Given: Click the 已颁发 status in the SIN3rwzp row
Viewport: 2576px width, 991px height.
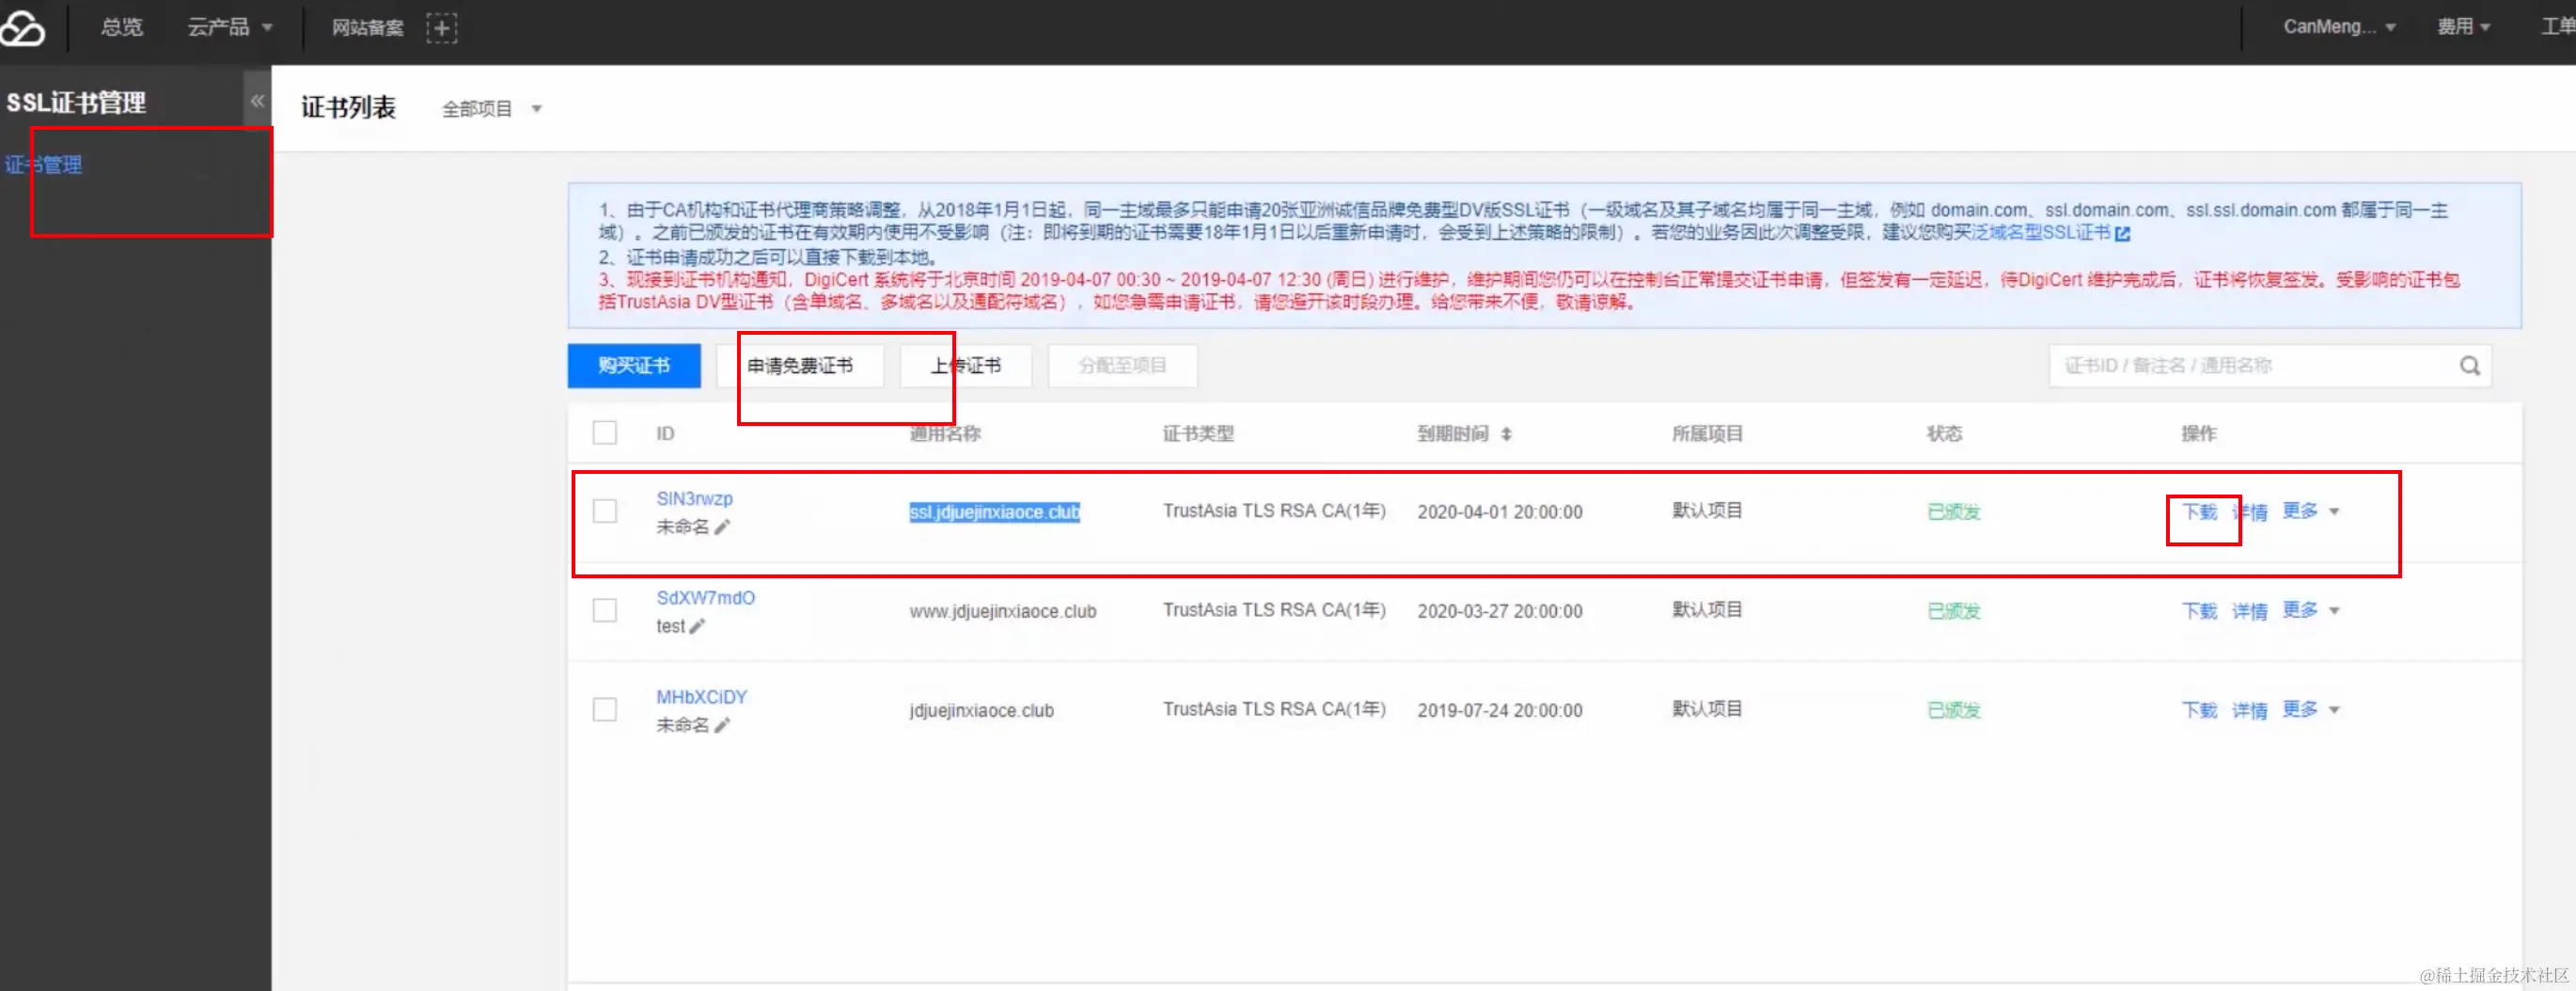Looking at the screenshot, I should point(1953,512).
